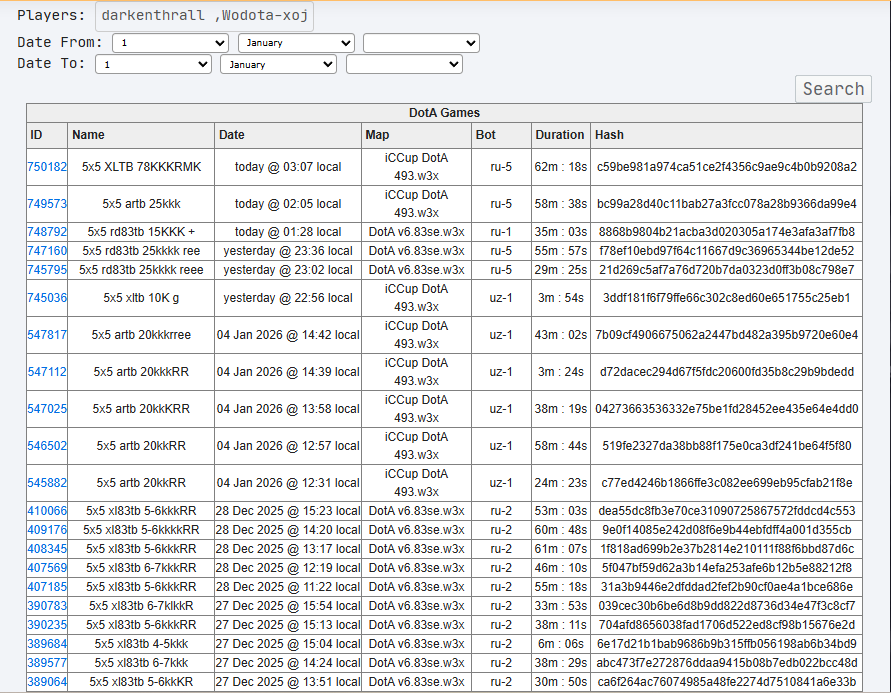Open game ID 745036

pos(47,298)
